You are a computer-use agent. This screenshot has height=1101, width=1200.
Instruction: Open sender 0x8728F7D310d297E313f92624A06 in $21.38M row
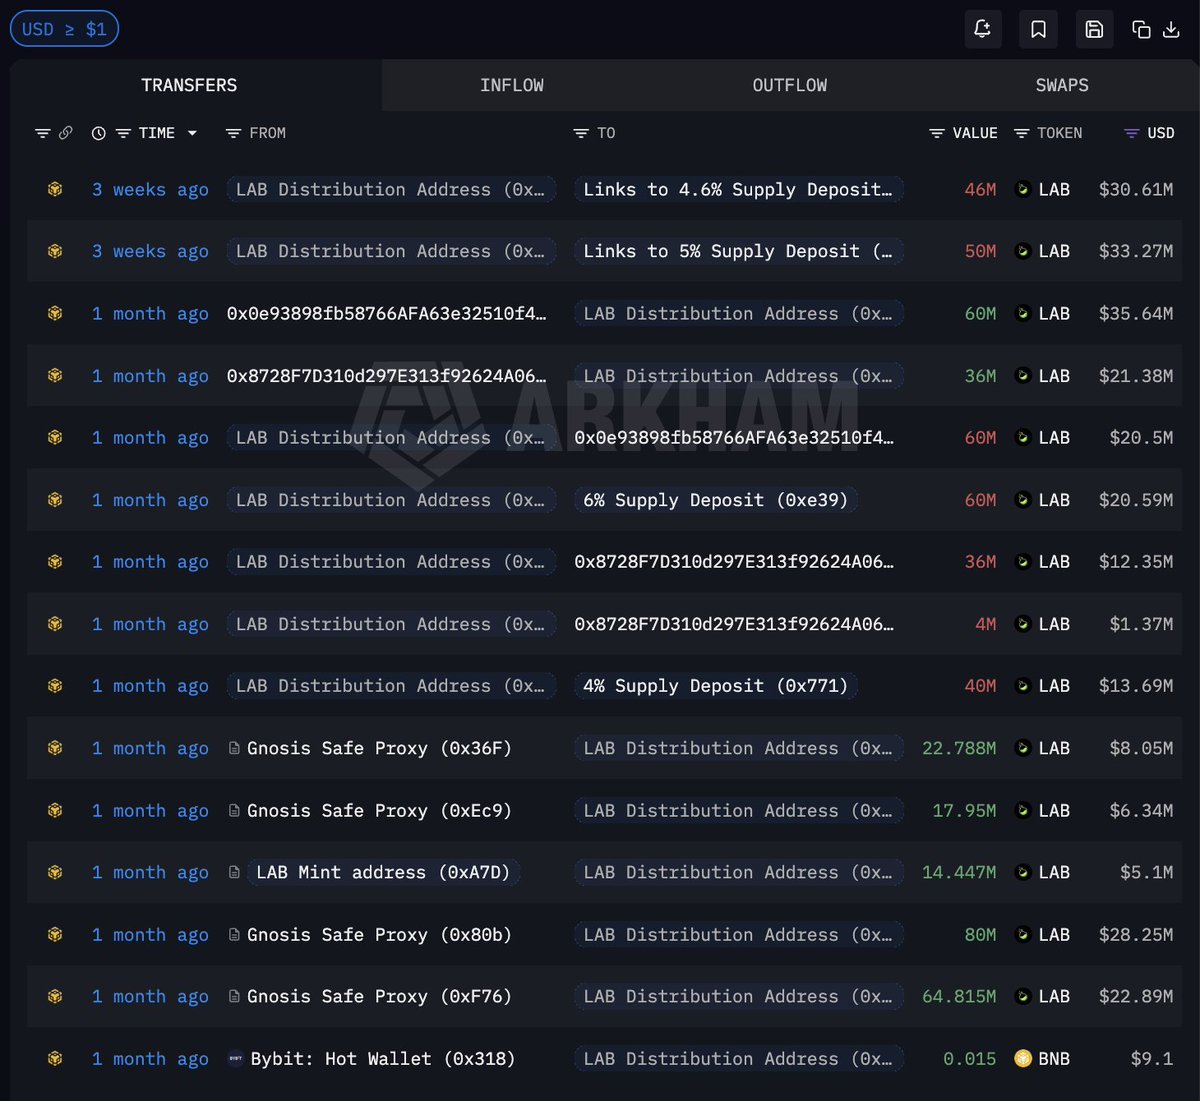pos(387,375)
